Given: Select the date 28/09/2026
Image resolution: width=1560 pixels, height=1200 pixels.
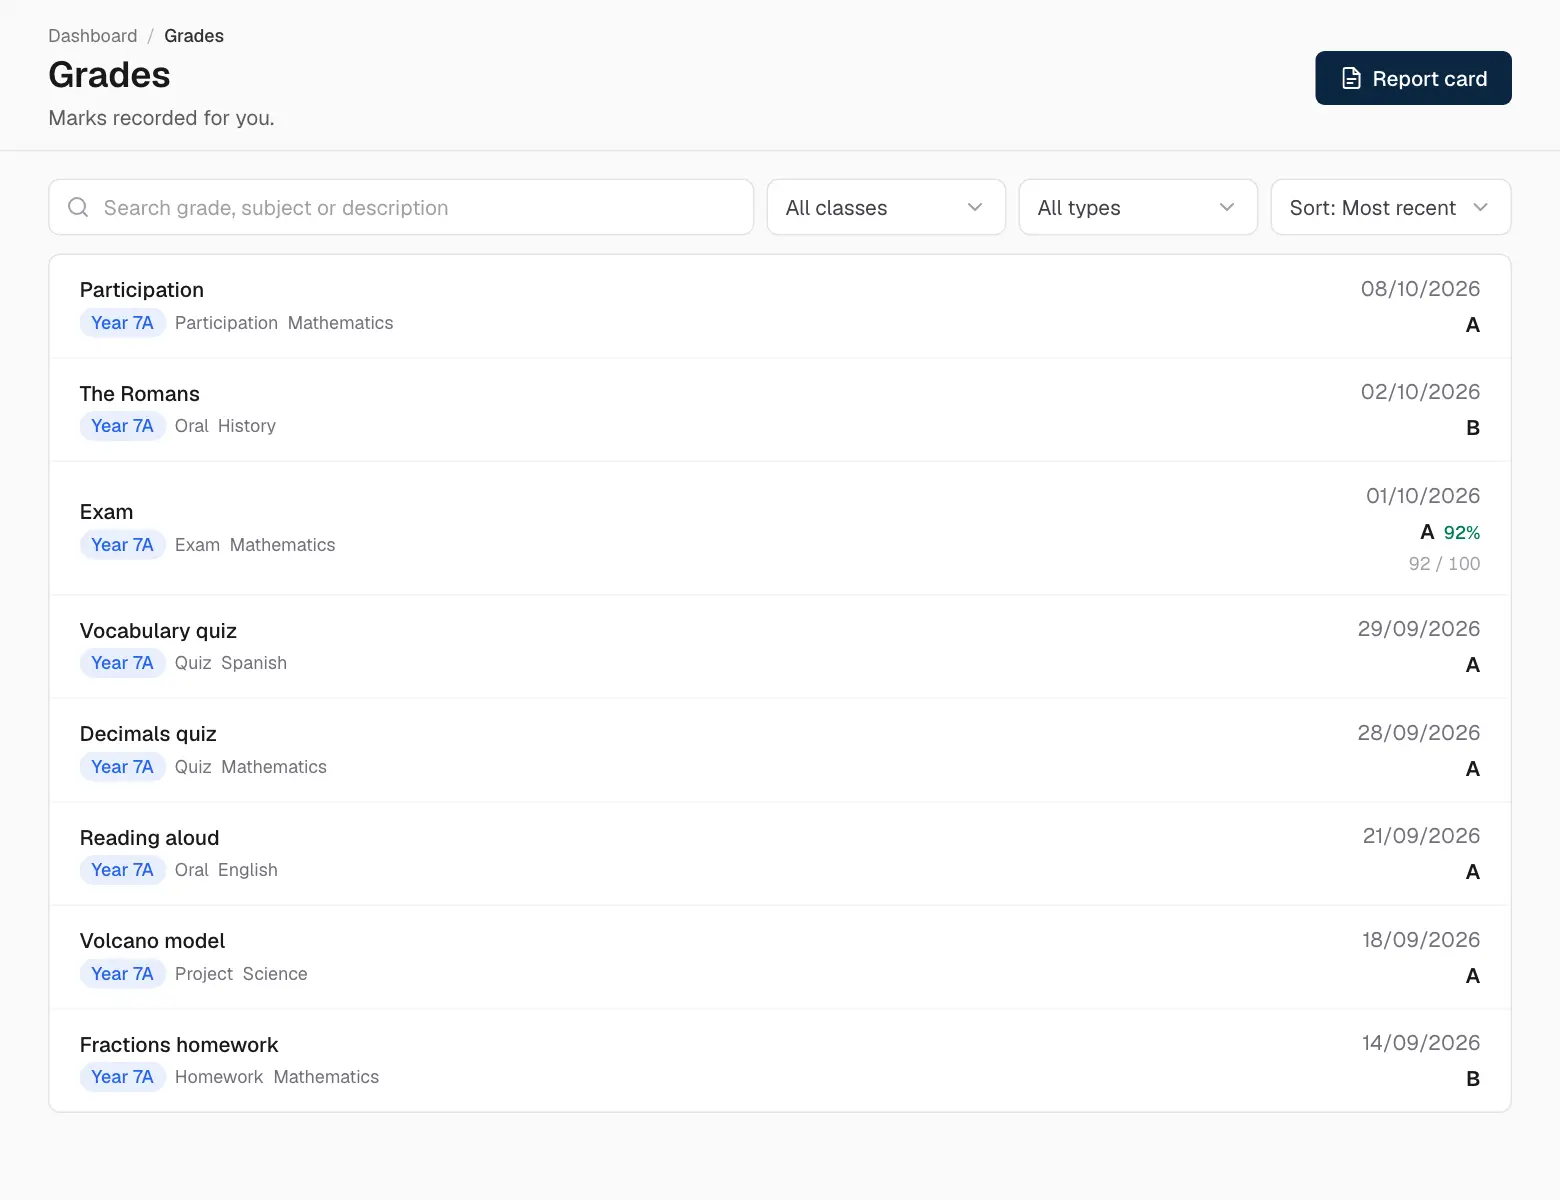Looking at the screenshot, I should click(1418, 733).
